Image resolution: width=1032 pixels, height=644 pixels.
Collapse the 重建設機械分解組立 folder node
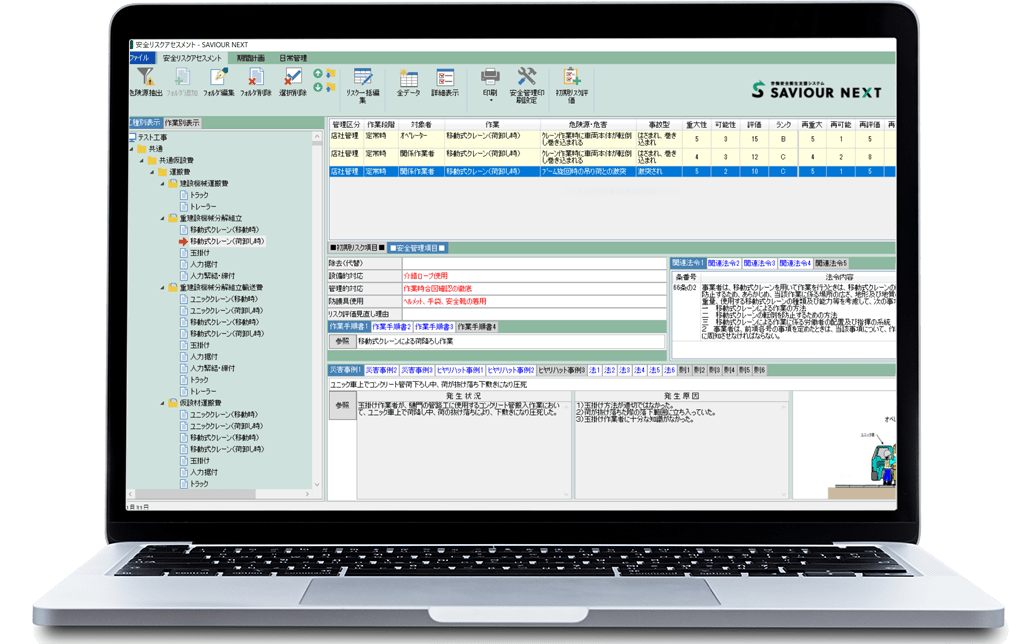(163, 217)
